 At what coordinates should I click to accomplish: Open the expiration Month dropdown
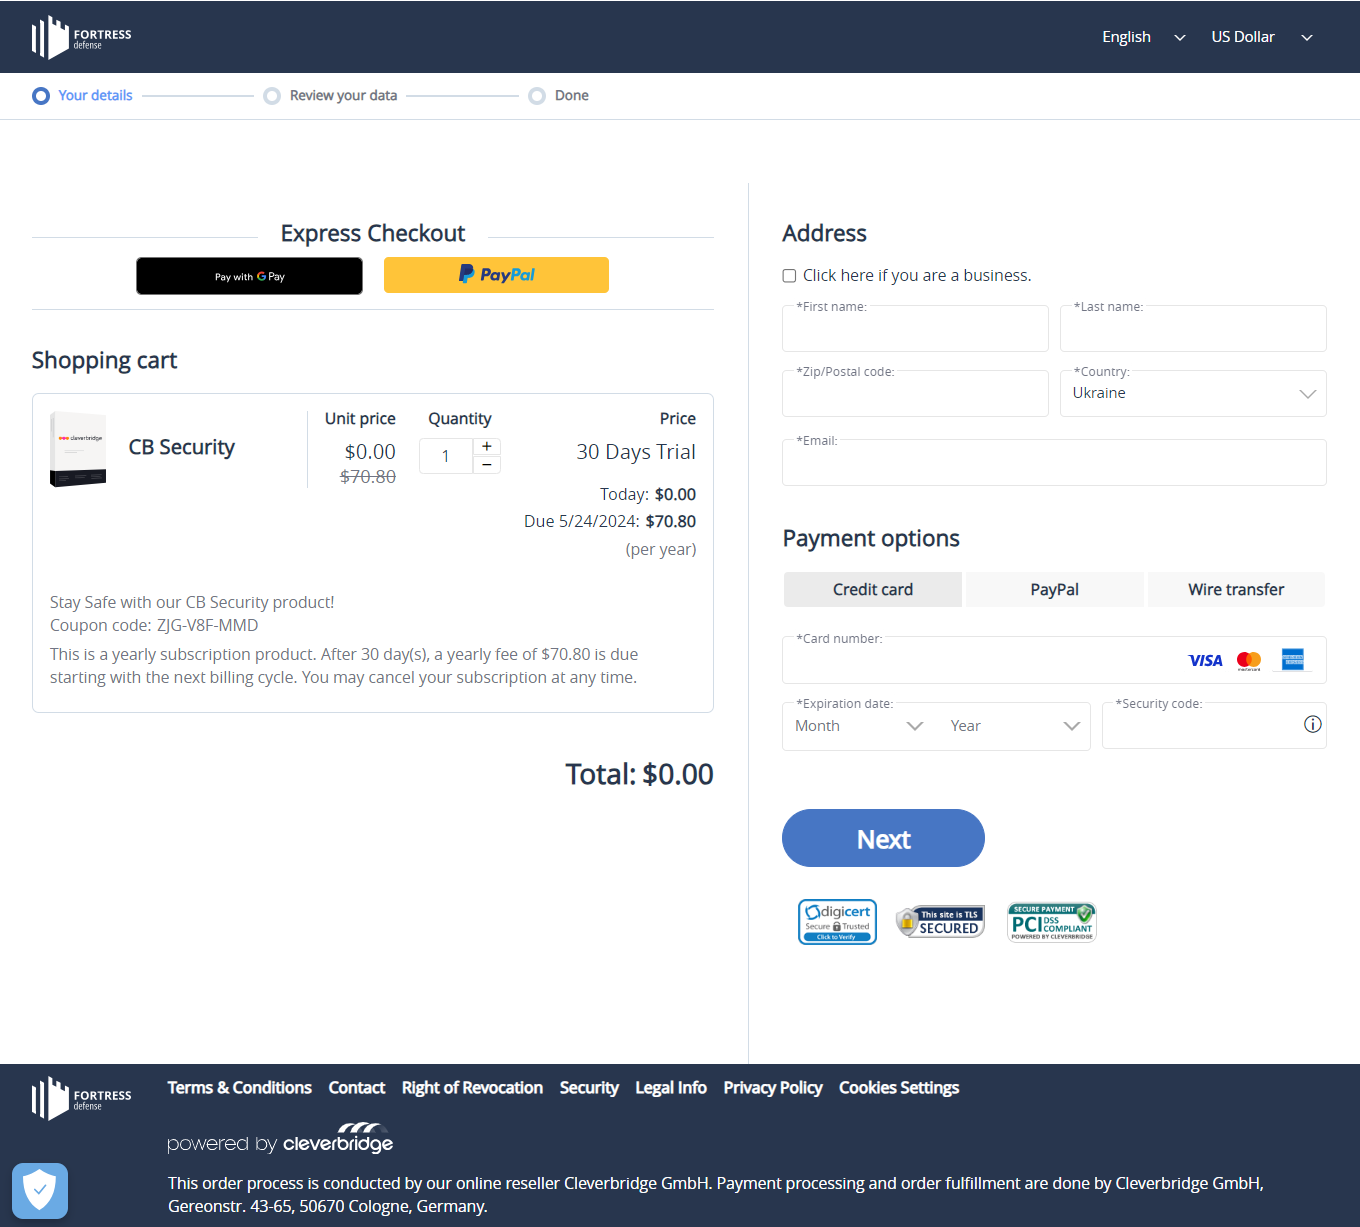coord(859,726)
